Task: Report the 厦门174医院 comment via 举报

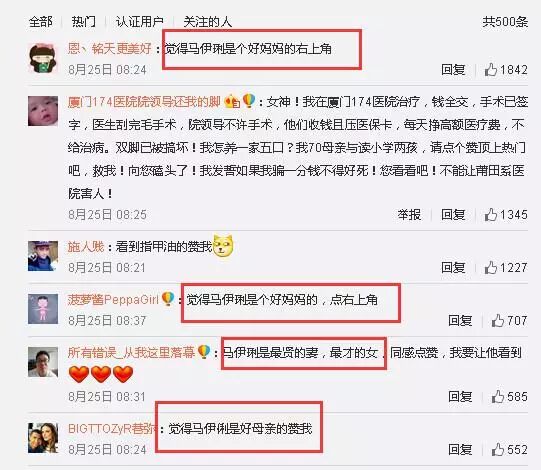Action: coord(409,215)
